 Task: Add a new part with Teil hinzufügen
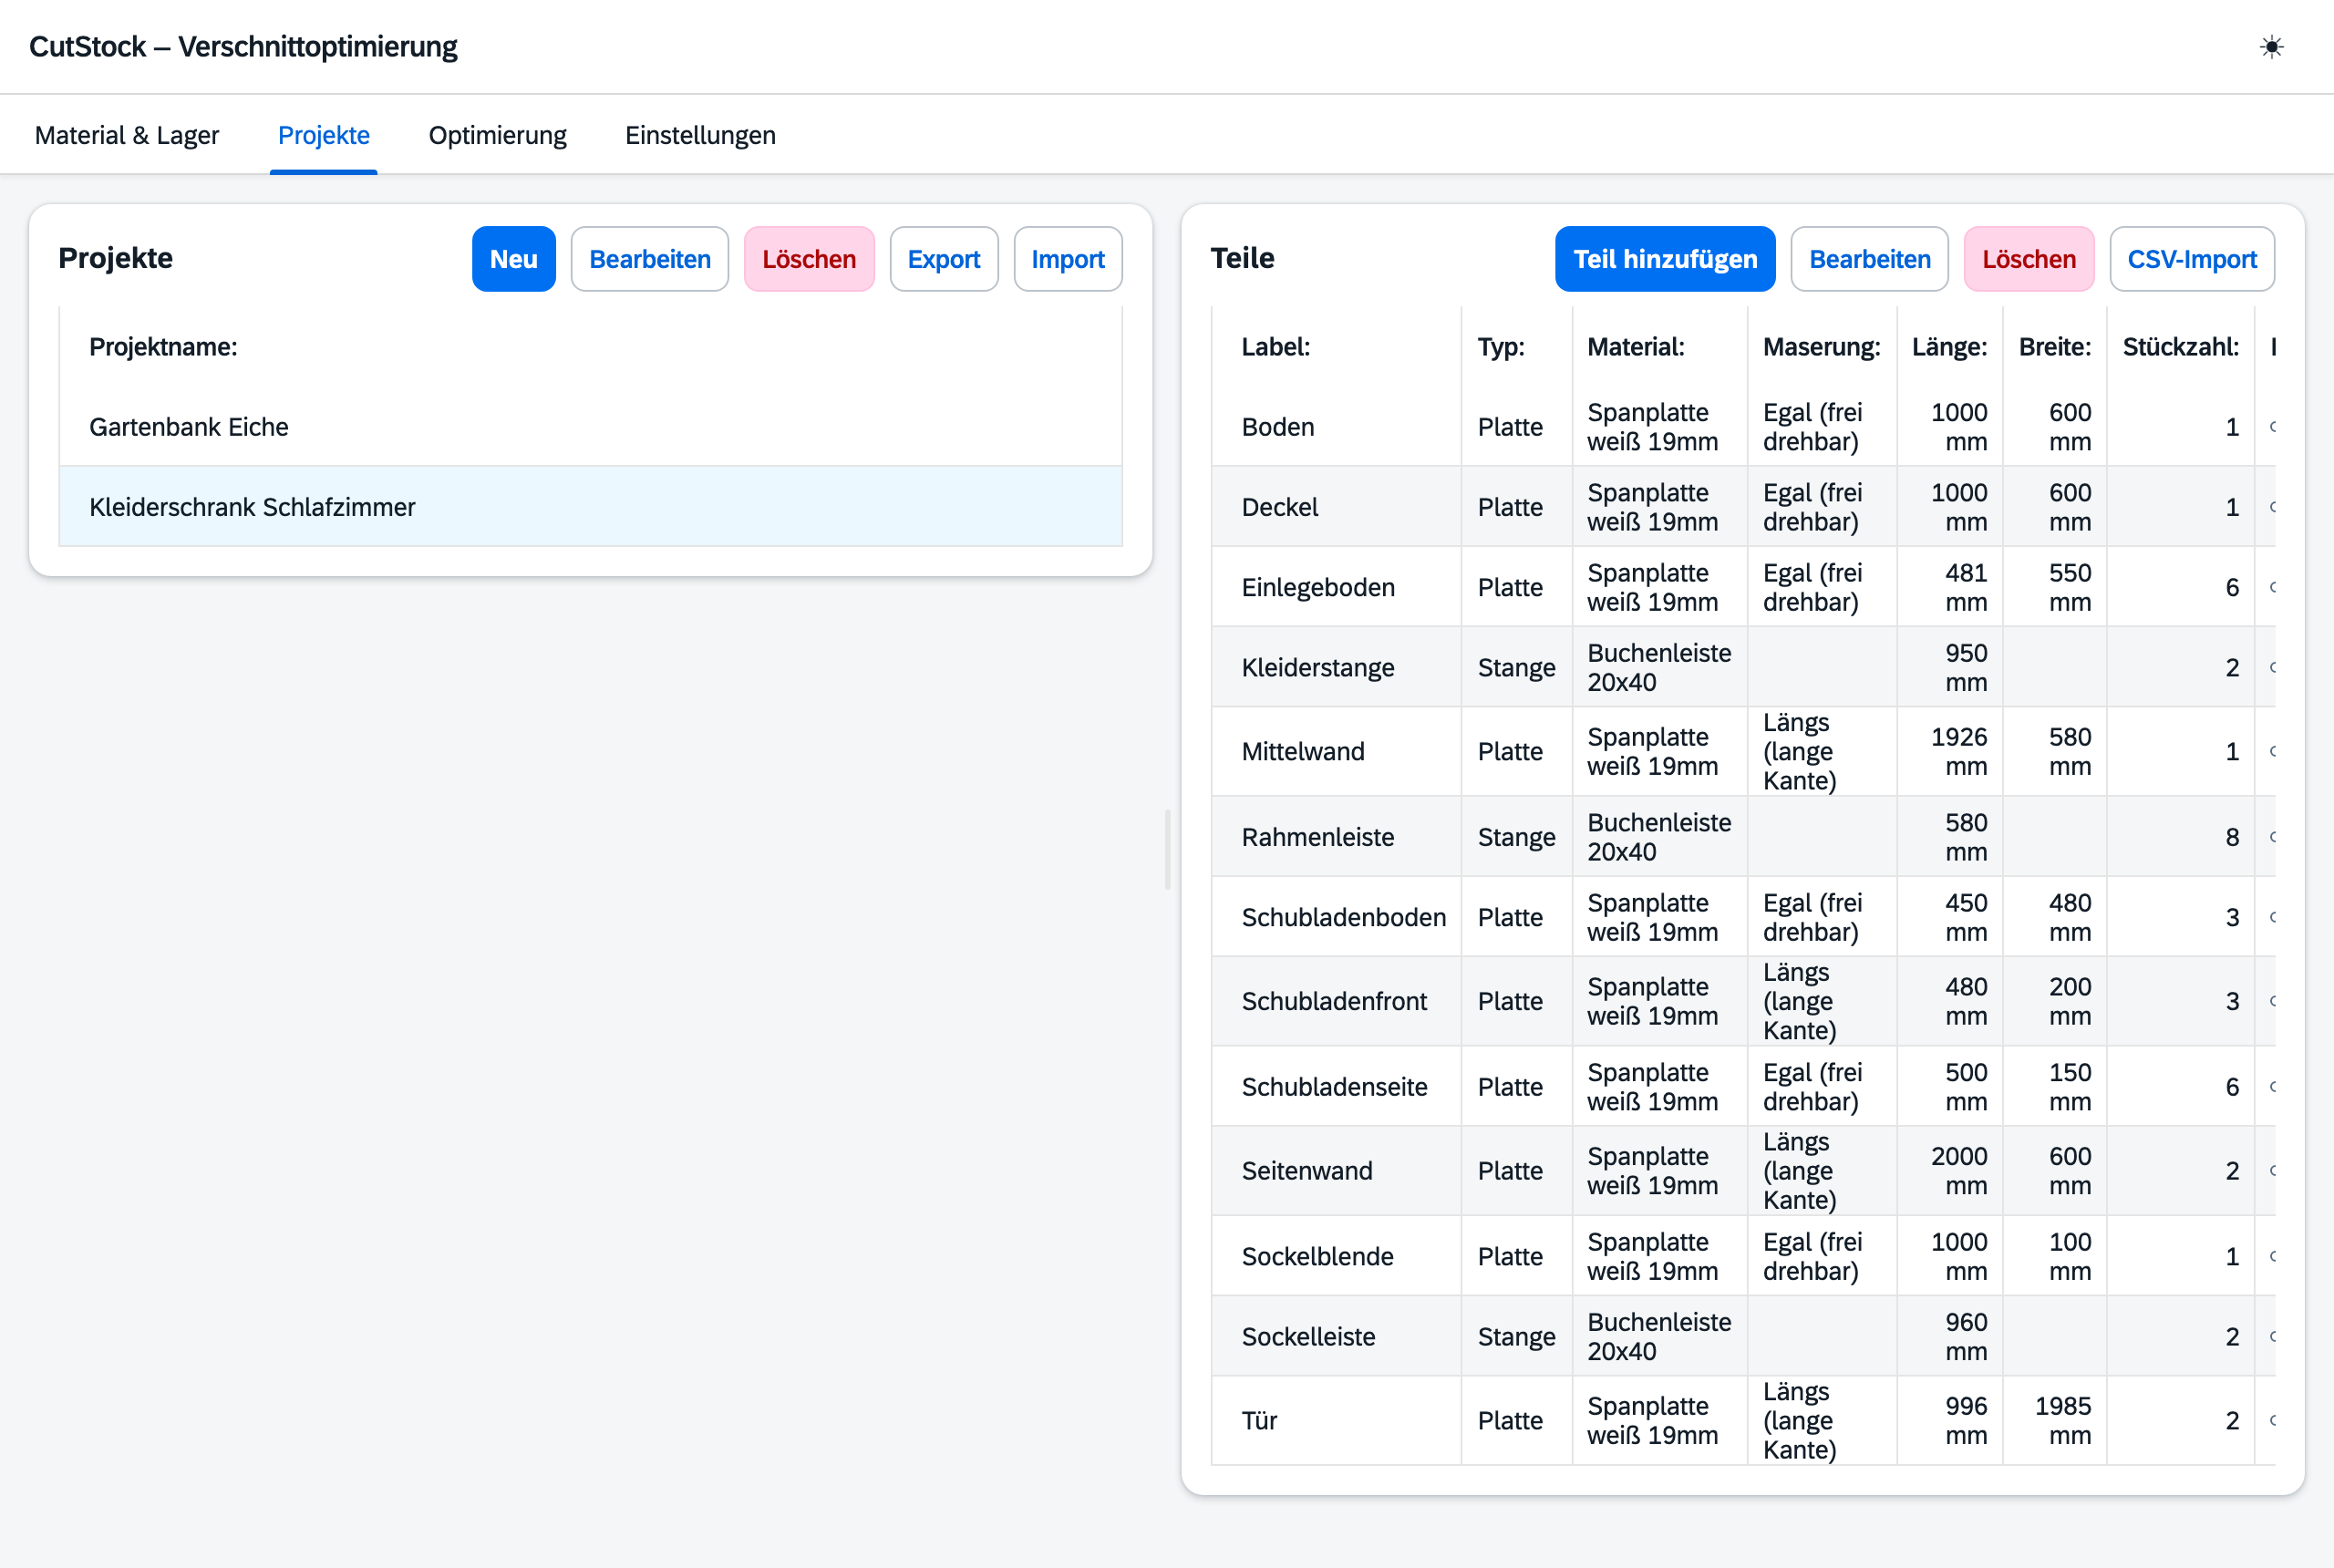[1665, 259]
